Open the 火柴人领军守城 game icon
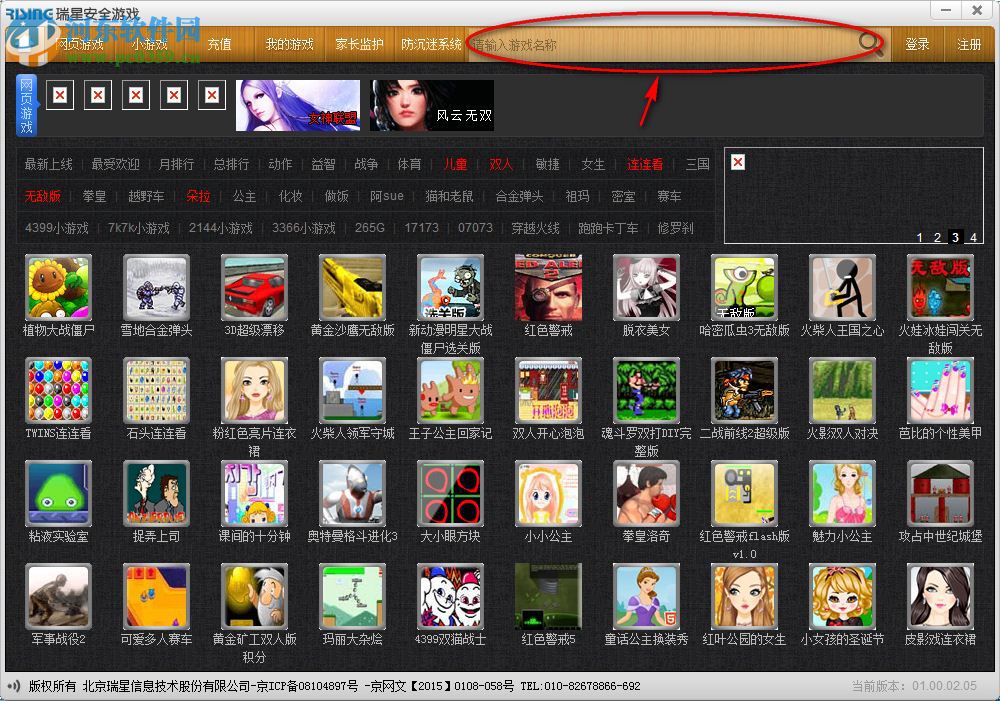The height and width of the screenshot is (701, 1000). [x=353, y=390]
